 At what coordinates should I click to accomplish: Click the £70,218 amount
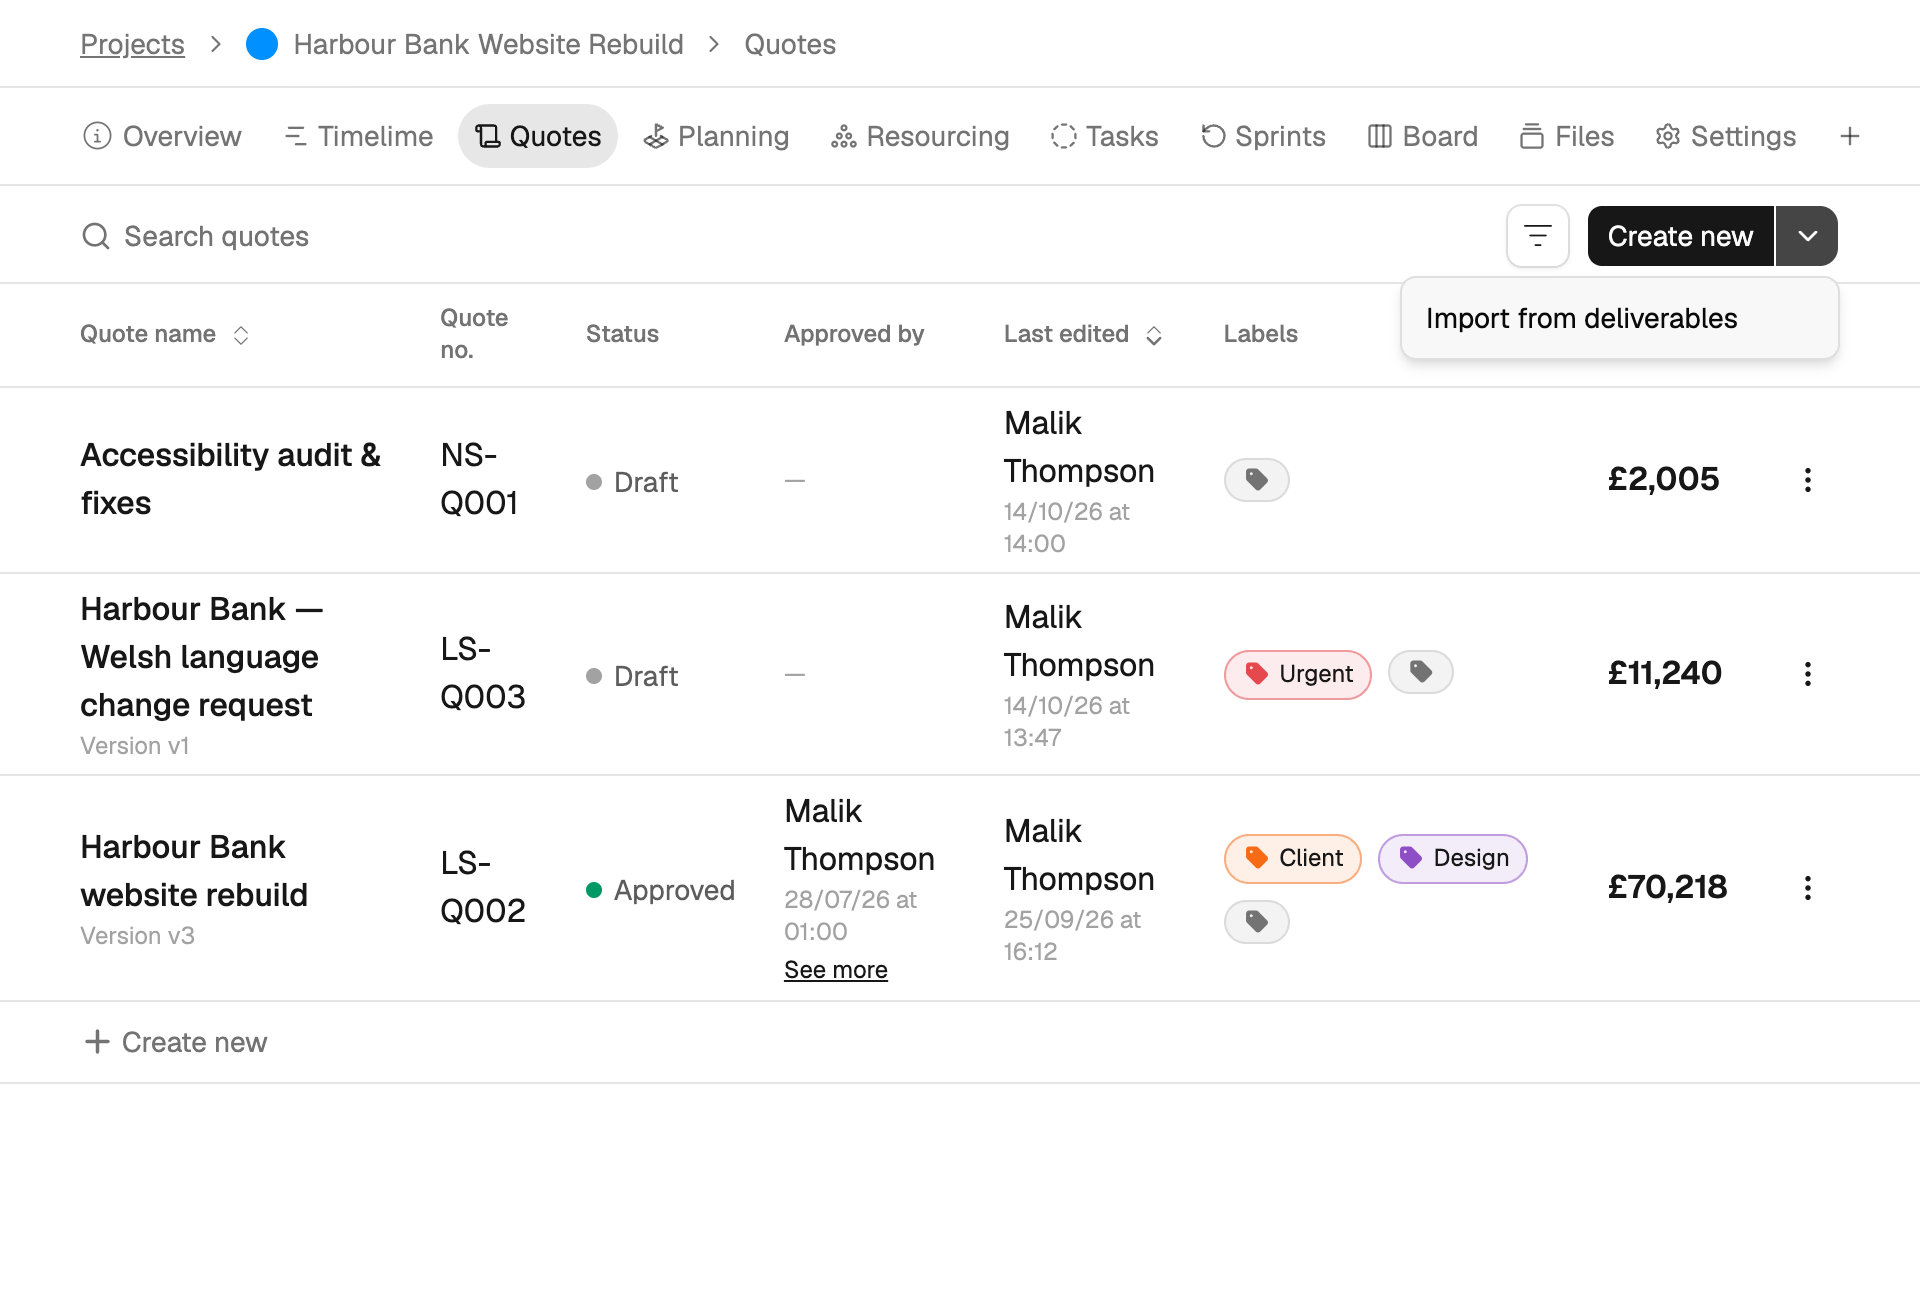click(1667, 887)
